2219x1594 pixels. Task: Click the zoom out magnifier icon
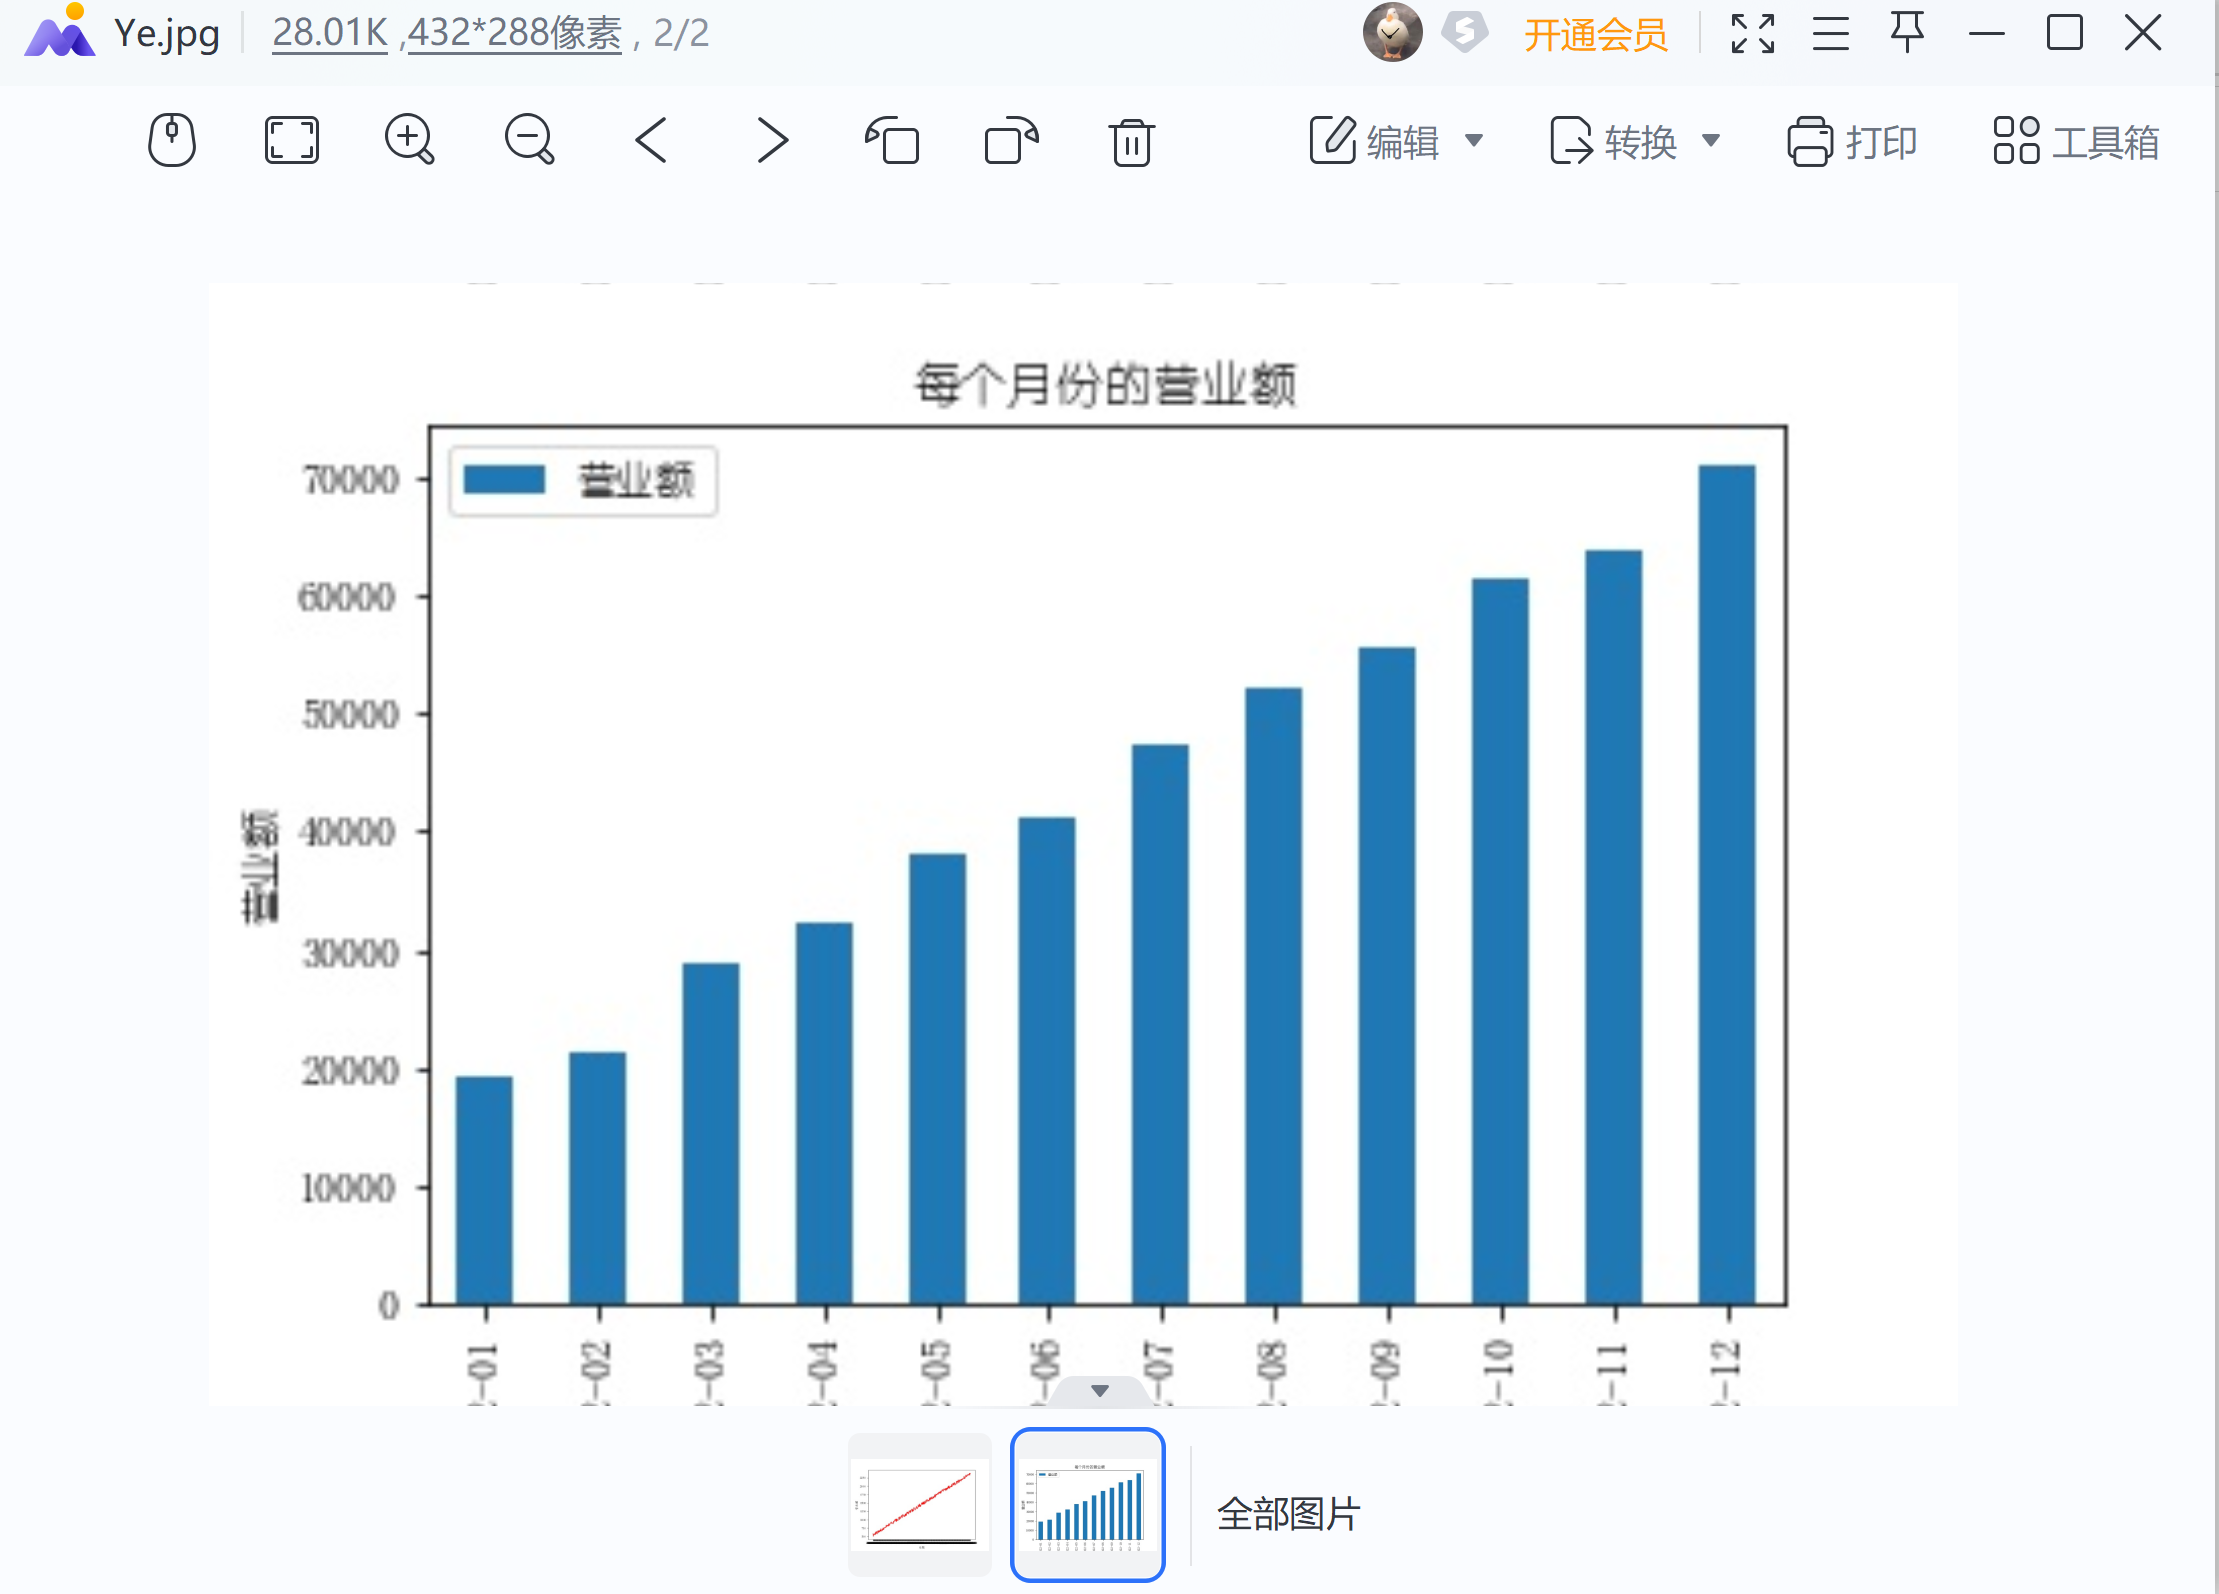[x=529, y=140]
